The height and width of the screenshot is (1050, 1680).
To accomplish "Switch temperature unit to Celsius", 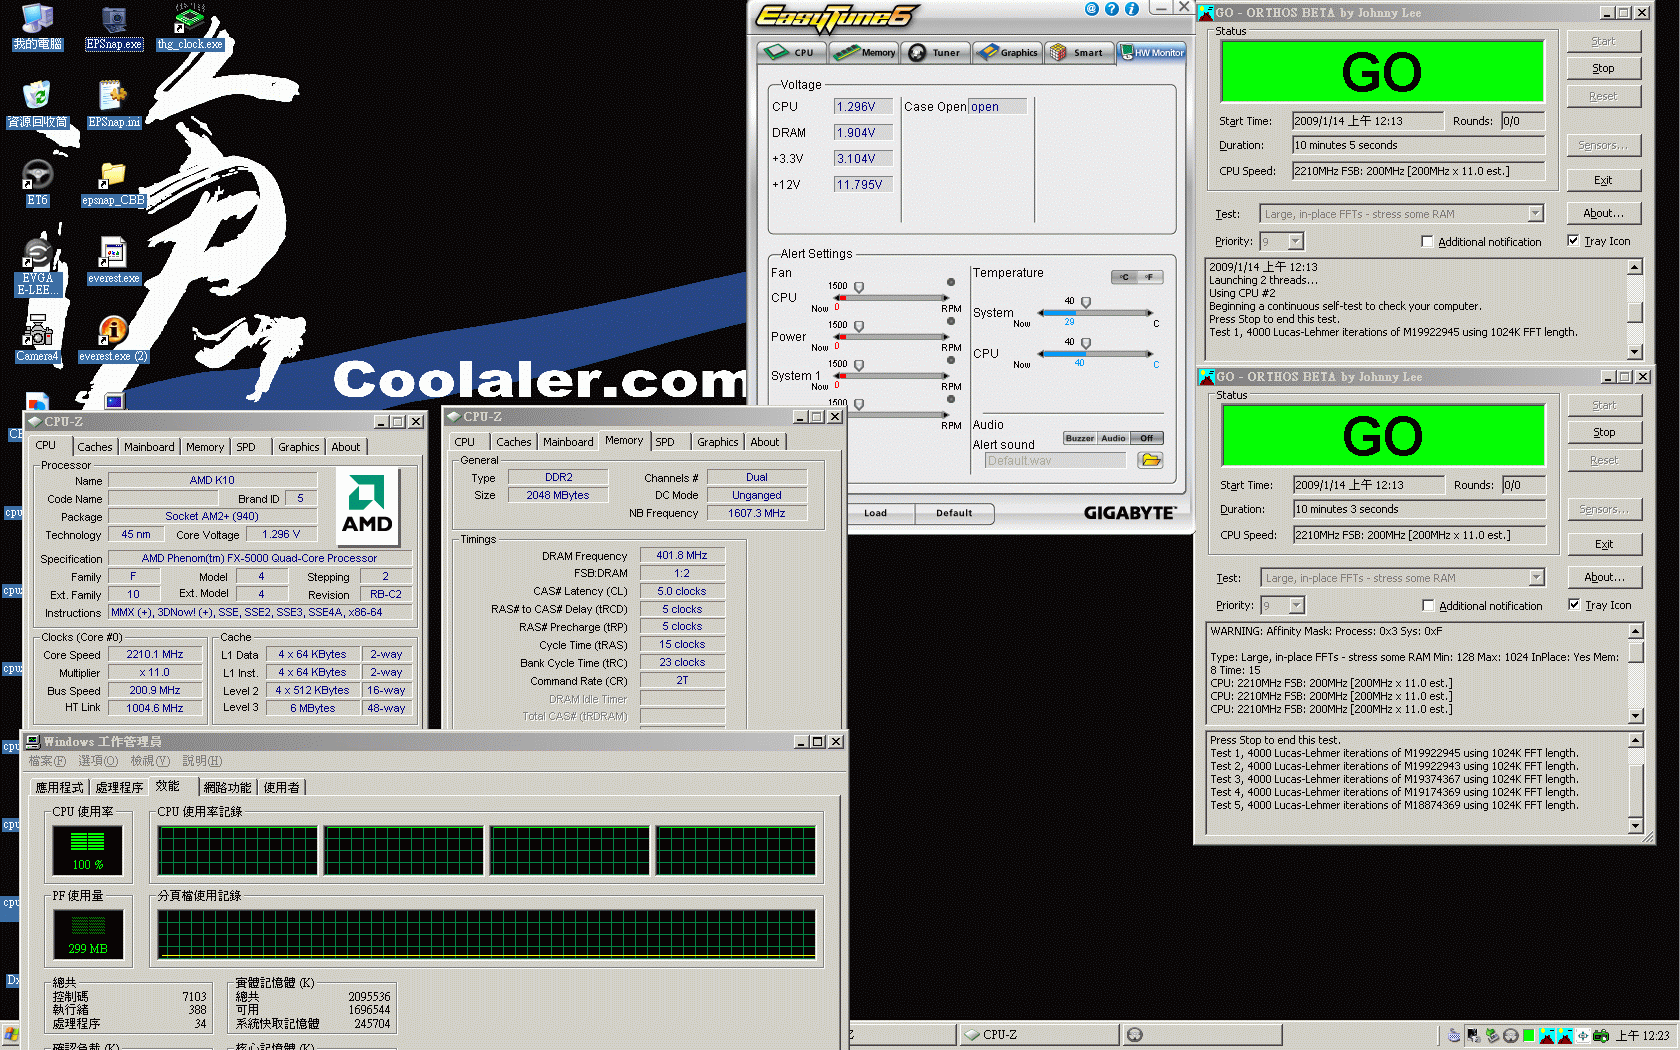I will [1124, 277].
